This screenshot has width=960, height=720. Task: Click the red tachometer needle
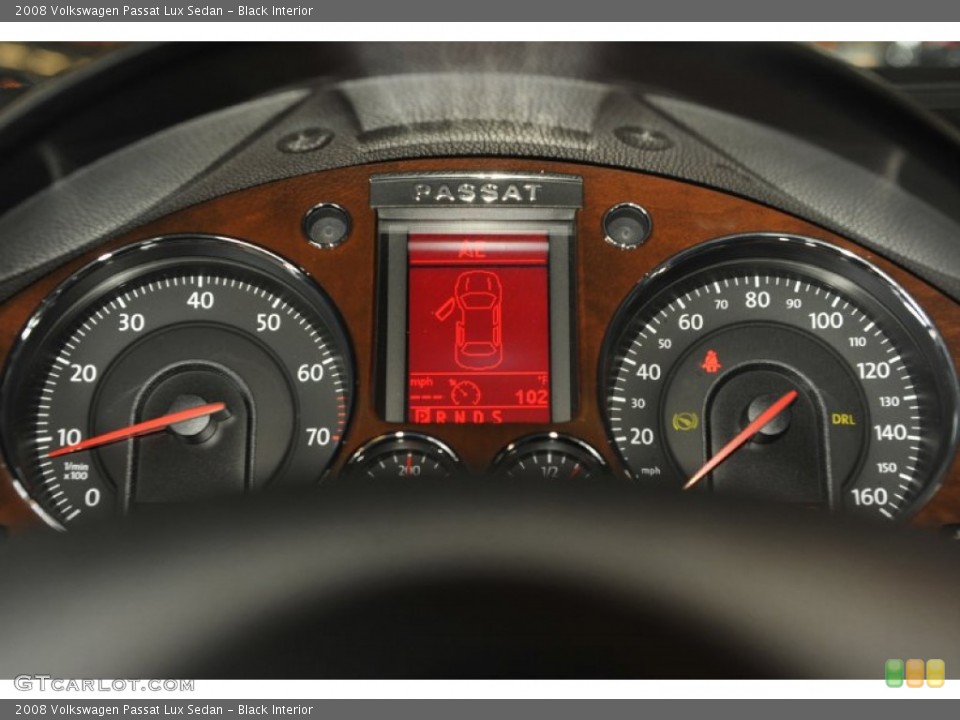tap(137, 430)
